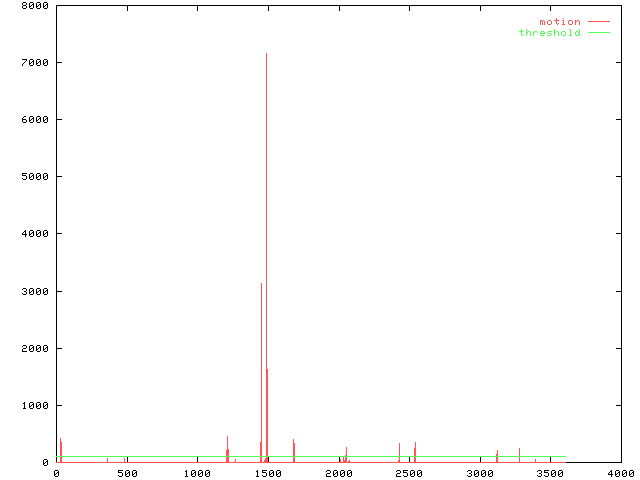Click the green threshold legend line sample

[x=598, y=33]
